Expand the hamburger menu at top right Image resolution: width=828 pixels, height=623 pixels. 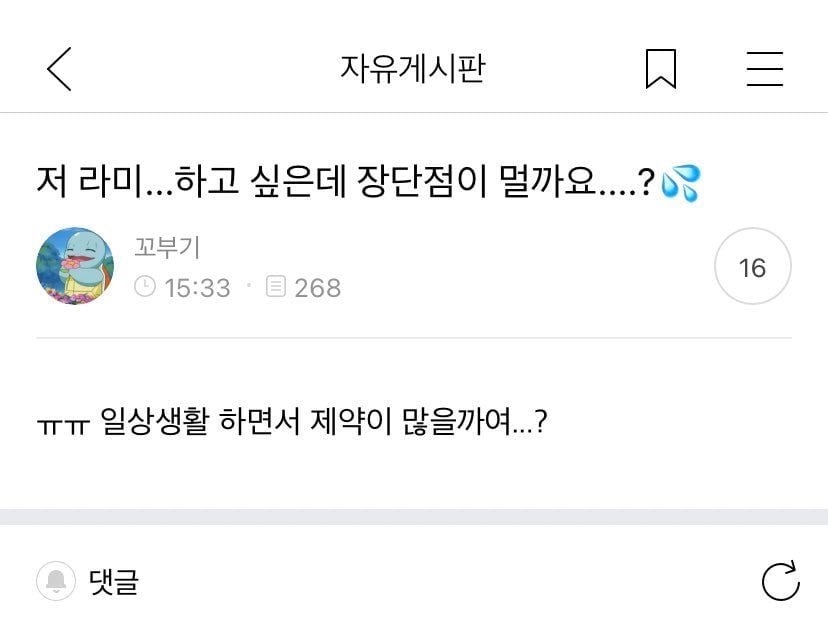coord(763,66)
